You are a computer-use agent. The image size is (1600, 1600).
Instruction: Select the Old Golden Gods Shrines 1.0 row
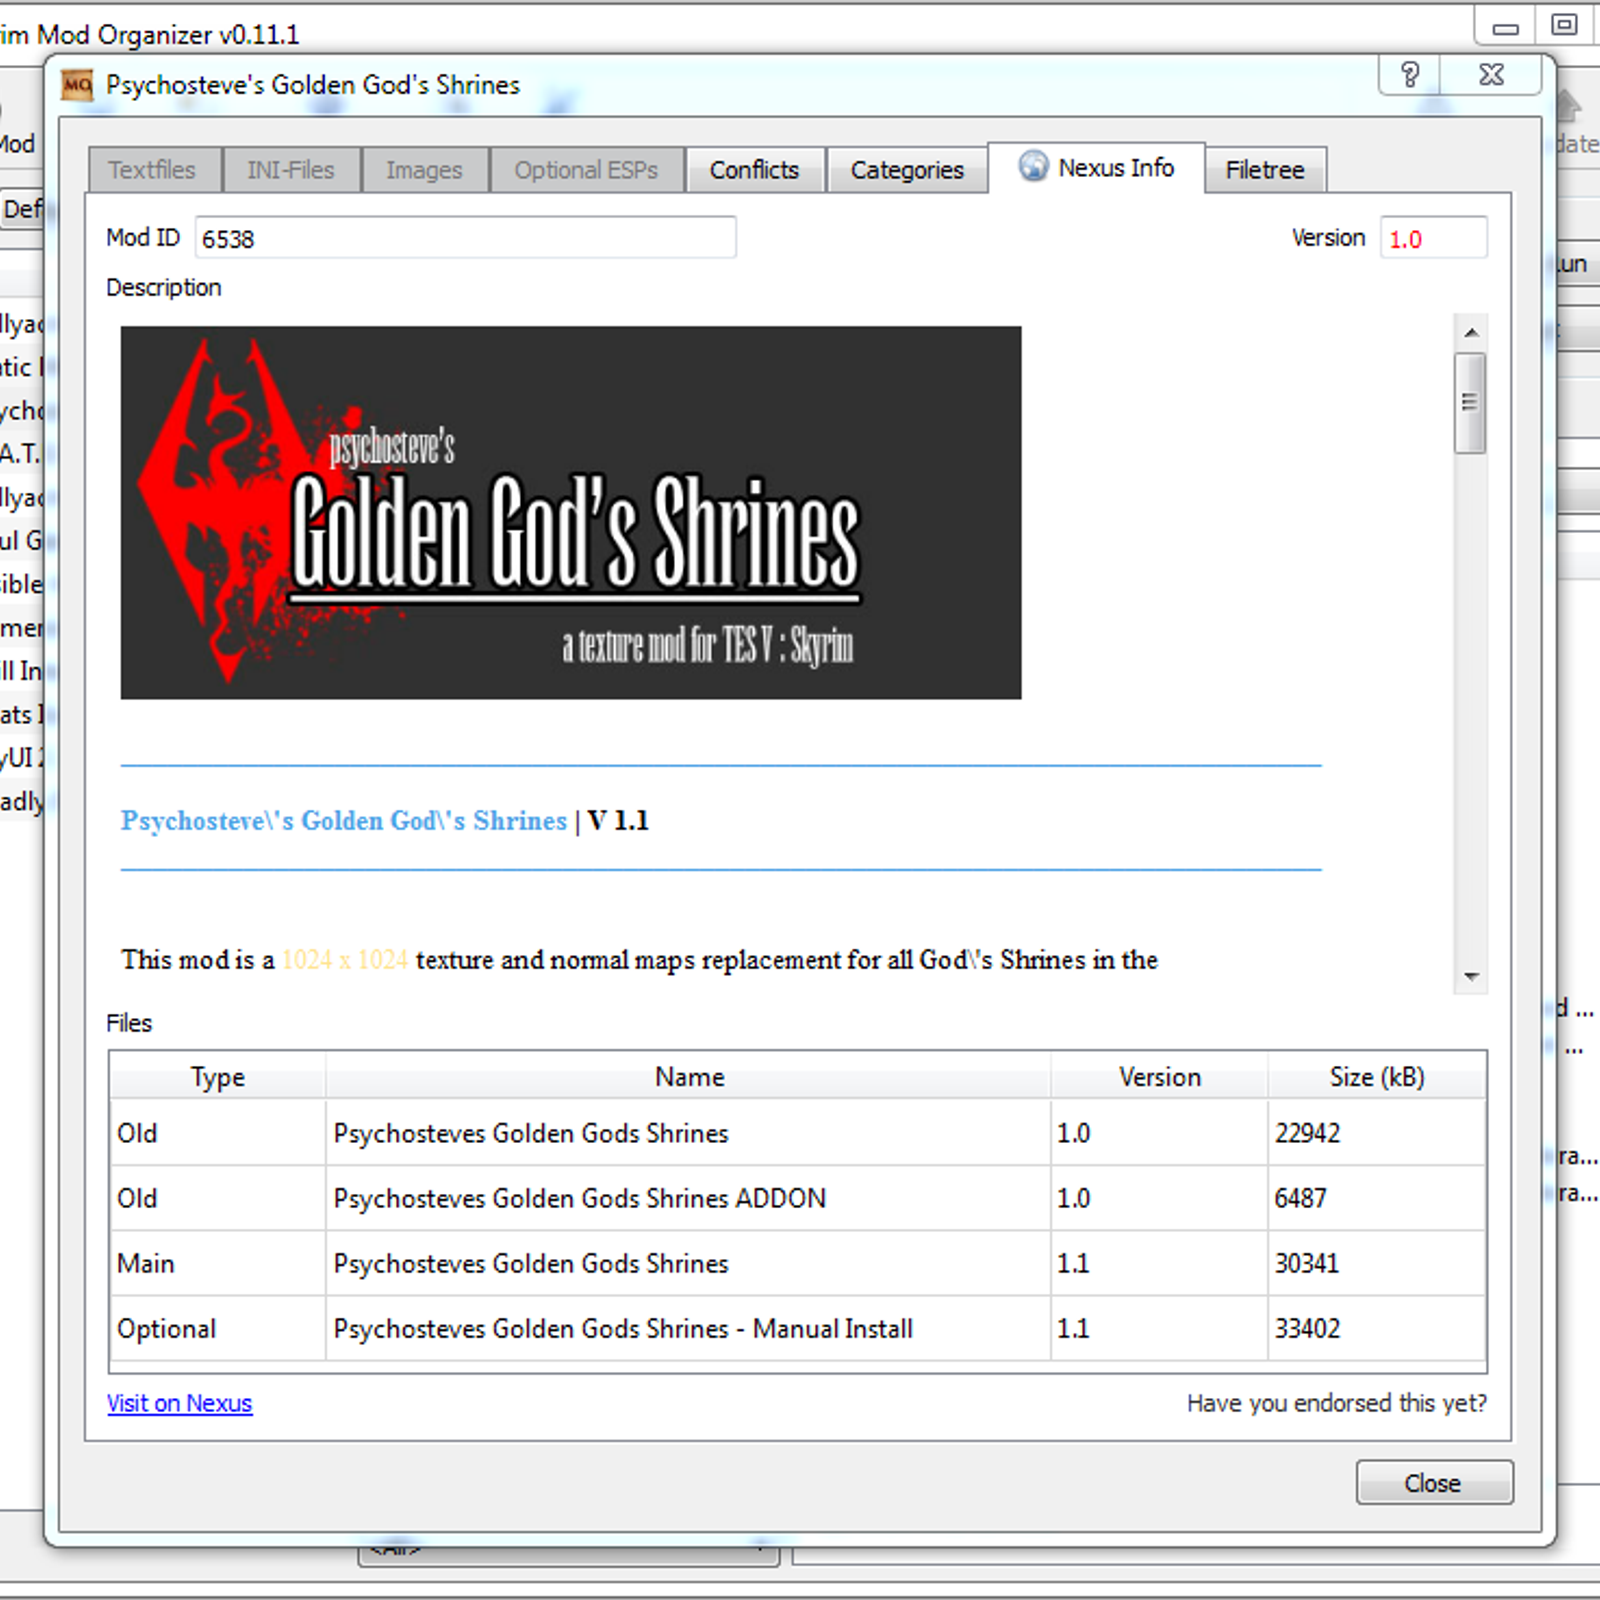798,1133
